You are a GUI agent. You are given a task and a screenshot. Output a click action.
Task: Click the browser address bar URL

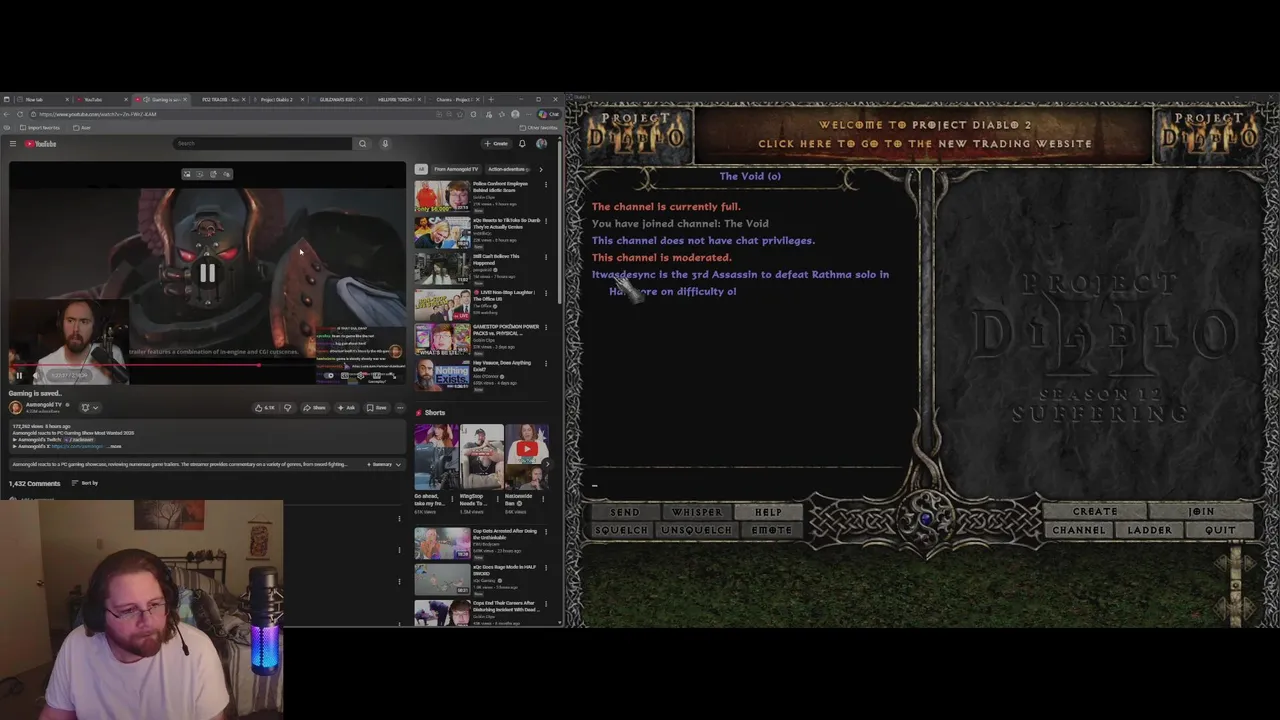pos(97,114)
